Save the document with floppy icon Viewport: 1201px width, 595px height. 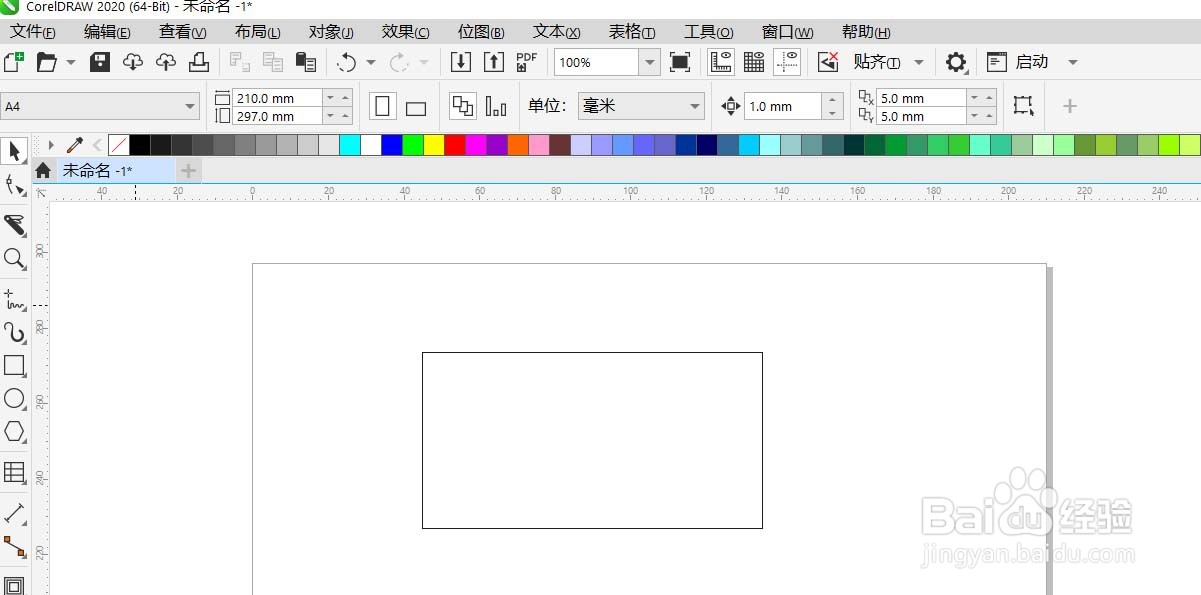pyautogui.click(x=100, y=62)
